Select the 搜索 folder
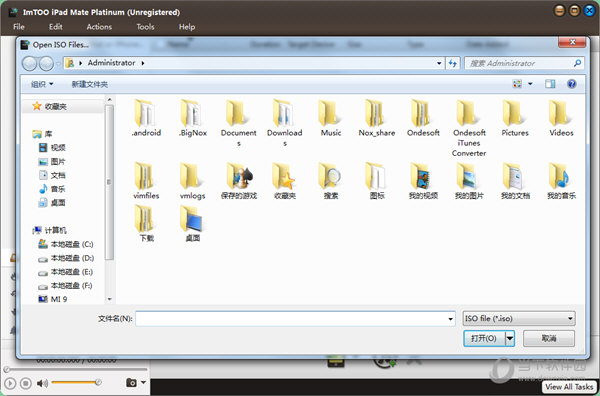This screenshot has width=600, height=396. (x=331, y=181)
